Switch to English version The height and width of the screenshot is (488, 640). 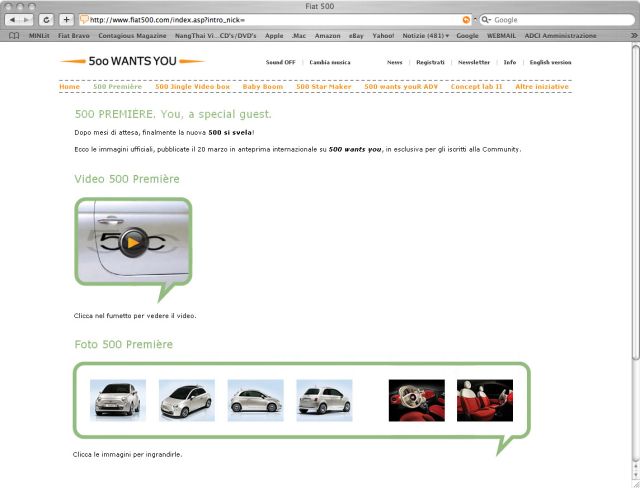[550, 62]
